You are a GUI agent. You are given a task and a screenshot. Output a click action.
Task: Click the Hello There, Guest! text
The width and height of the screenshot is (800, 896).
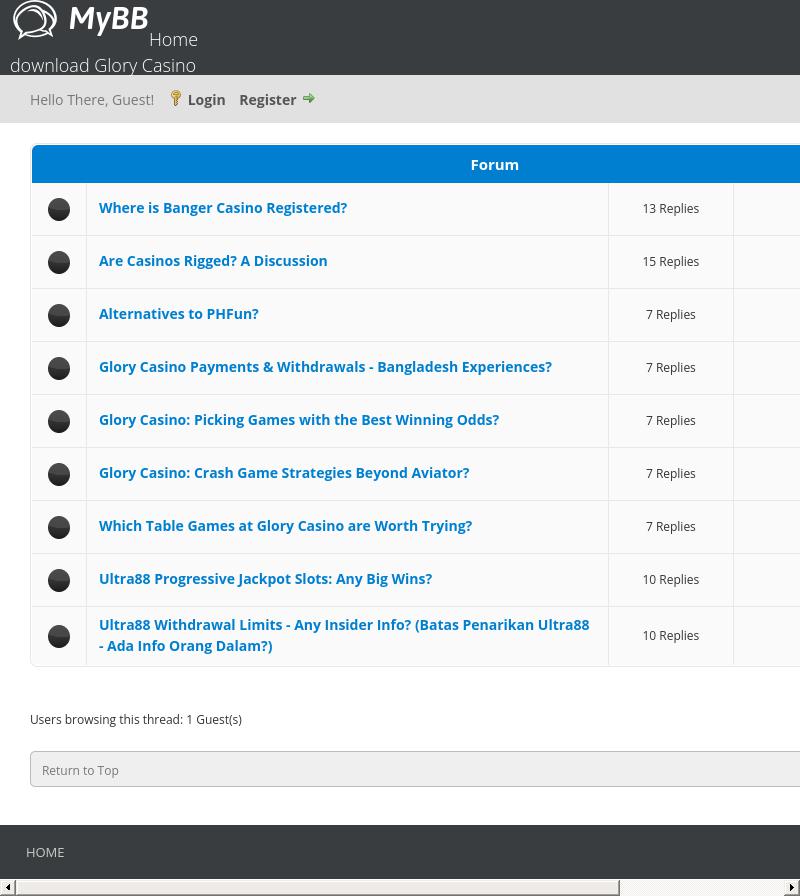[92, 100]
